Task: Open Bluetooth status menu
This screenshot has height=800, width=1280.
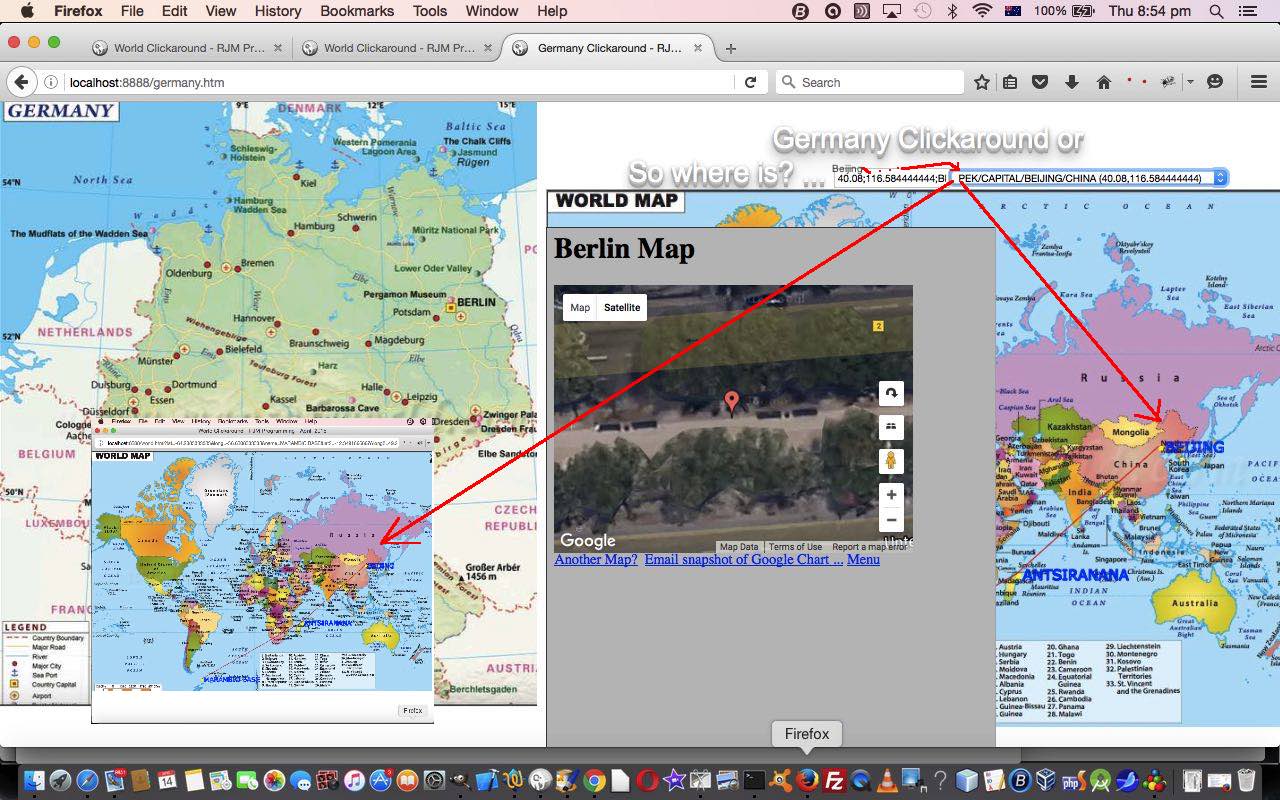Action: click(x=952, y=11)
